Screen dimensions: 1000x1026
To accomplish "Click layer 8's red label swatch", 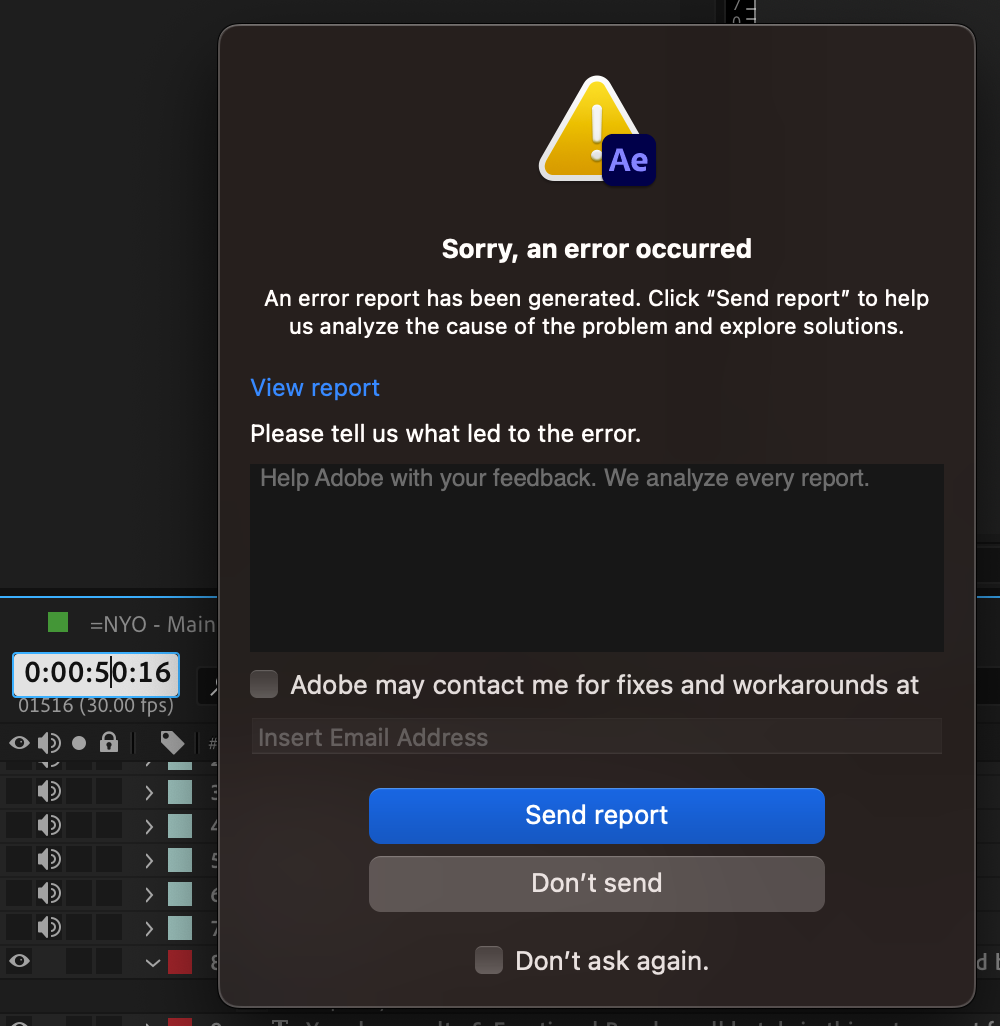I will [x=180, y=961].
